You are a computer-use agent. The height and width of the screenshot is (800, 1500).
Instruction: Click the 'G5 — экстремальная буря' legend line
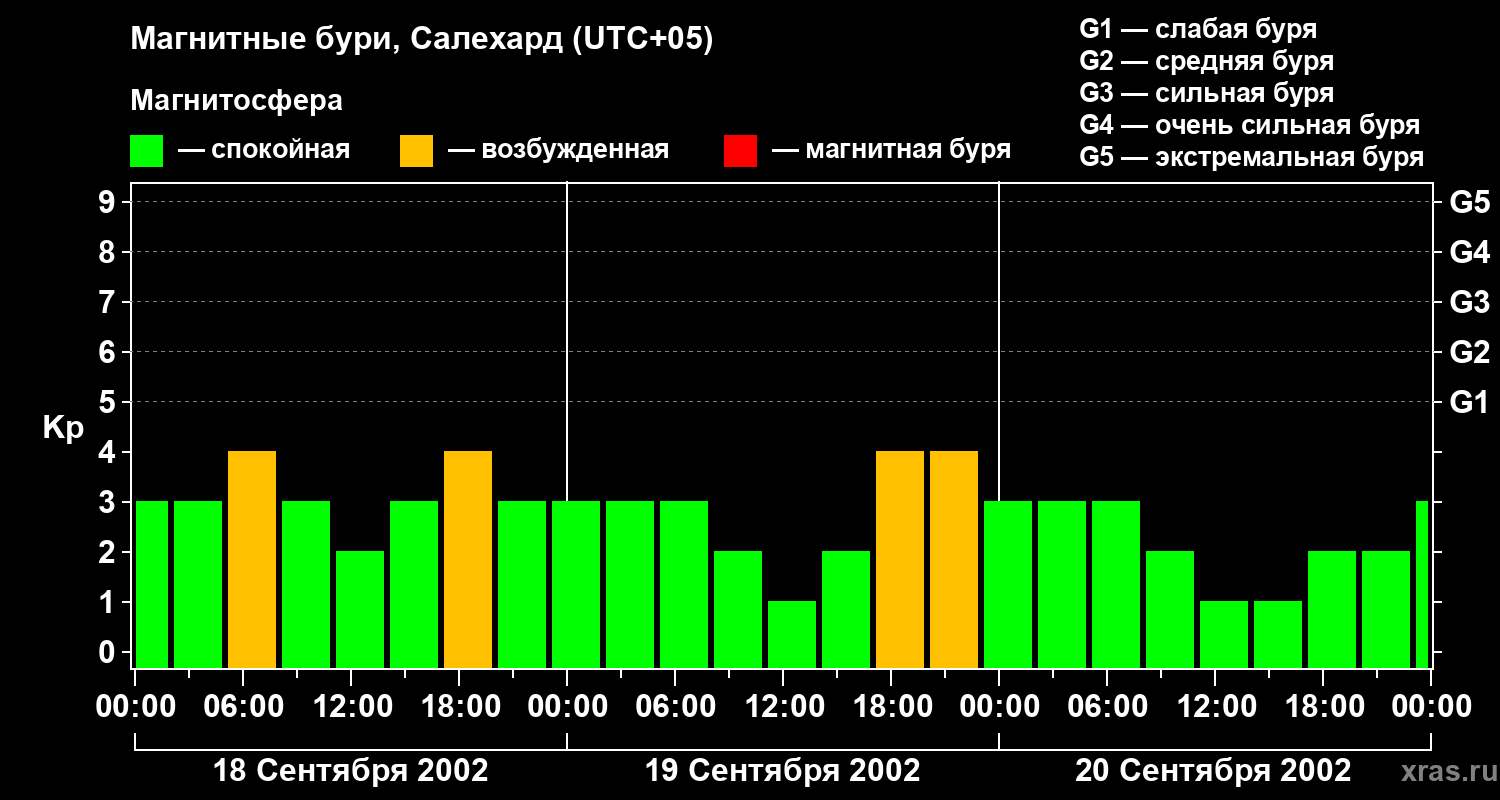coord(1251,157)
